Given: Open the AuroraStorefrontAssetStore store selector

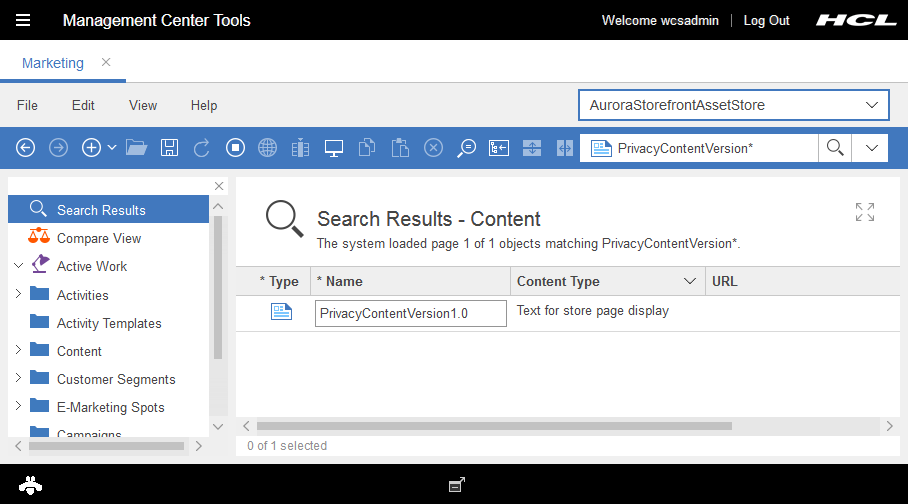Looking at the screenshot, I should click(733, 105).
